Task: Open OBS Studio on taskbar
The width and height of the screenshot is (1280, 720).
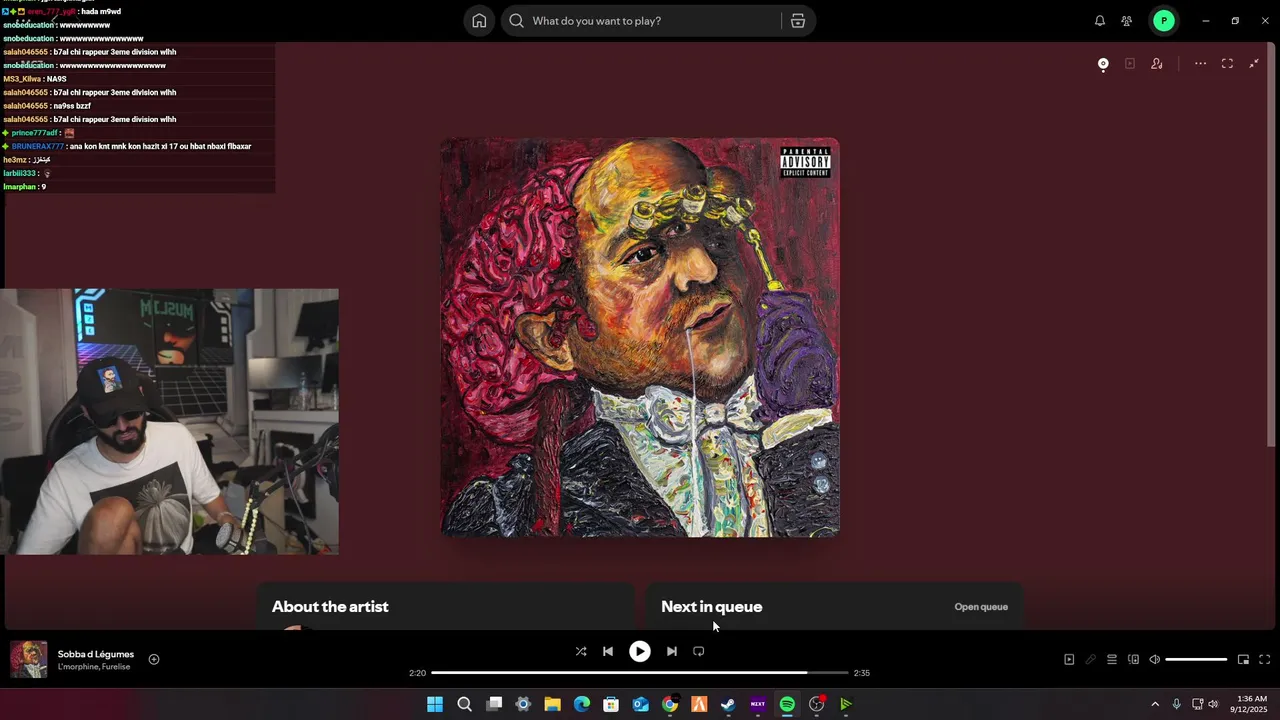Action: pyautogui.click(x=817, y=705)
